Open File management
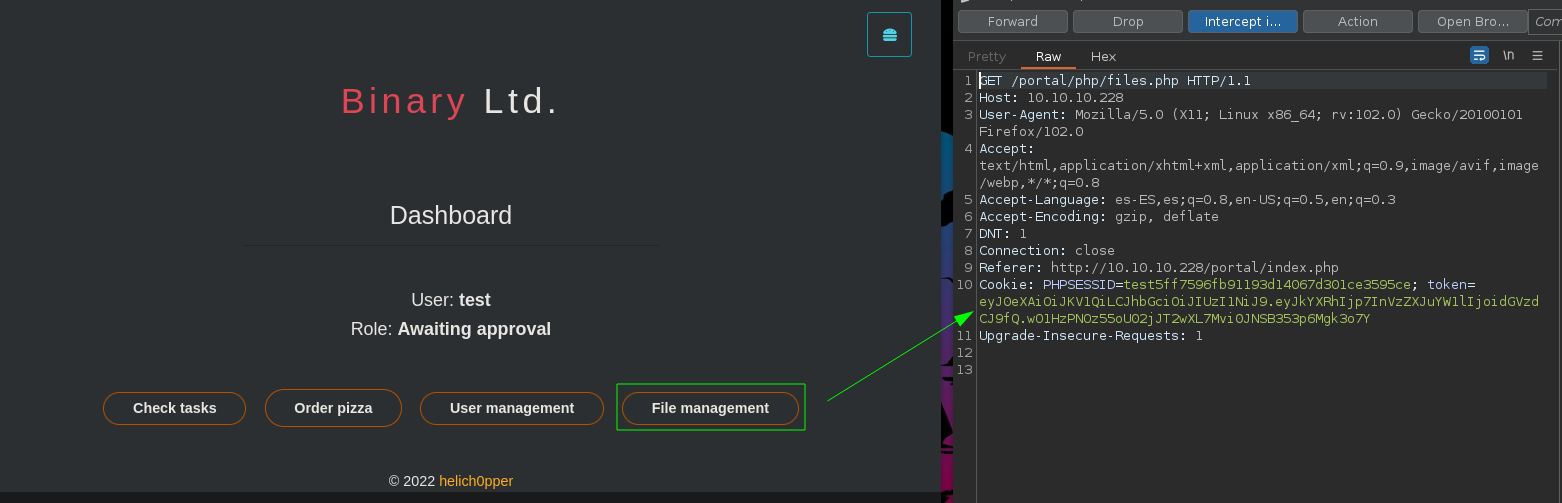The image size is (1562, 503). click(710, 408)
